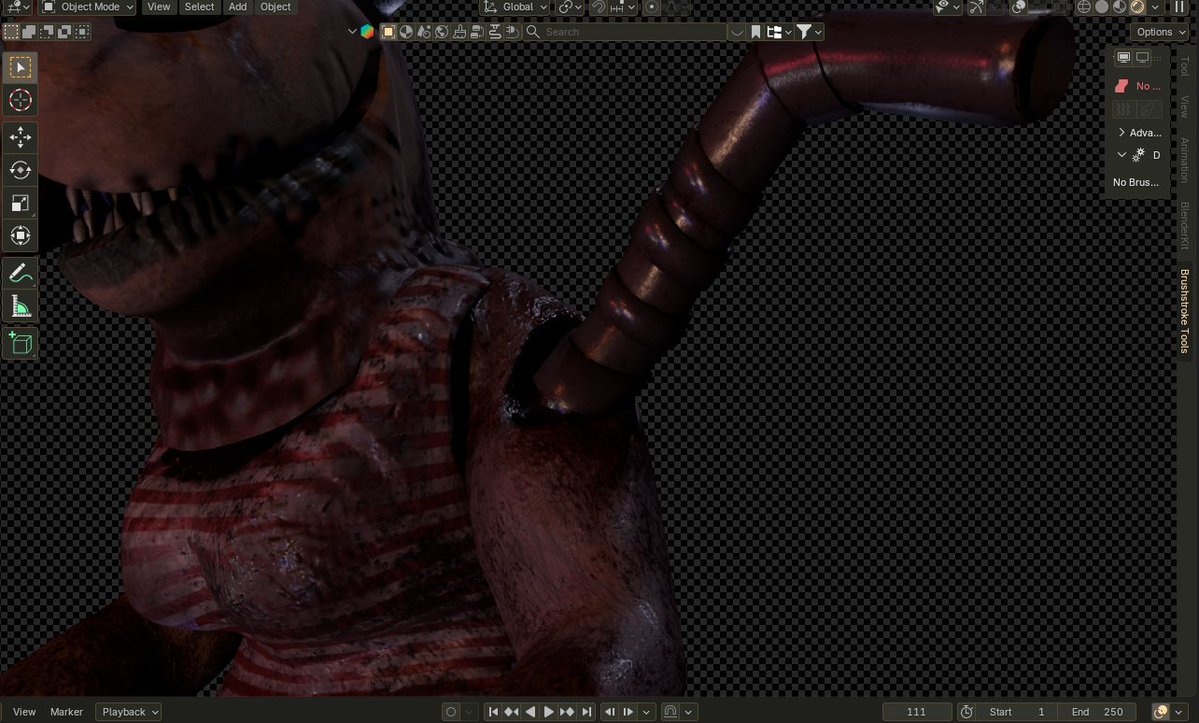Open Object Mode dropdown
This screenshot has height=723, width=1199.
coord(88,7)
